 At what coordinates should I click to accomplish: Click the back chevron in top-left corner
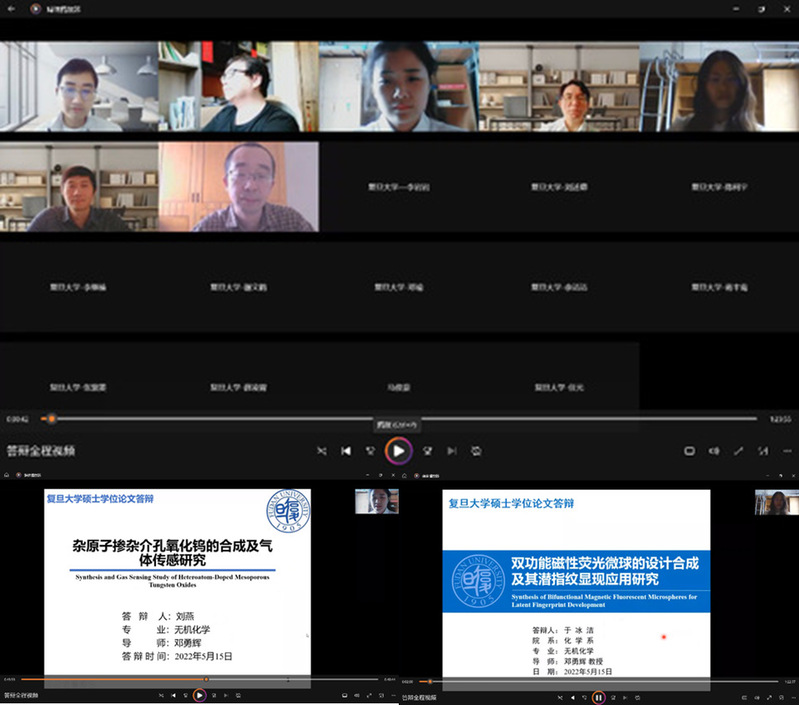click(11, 8)
